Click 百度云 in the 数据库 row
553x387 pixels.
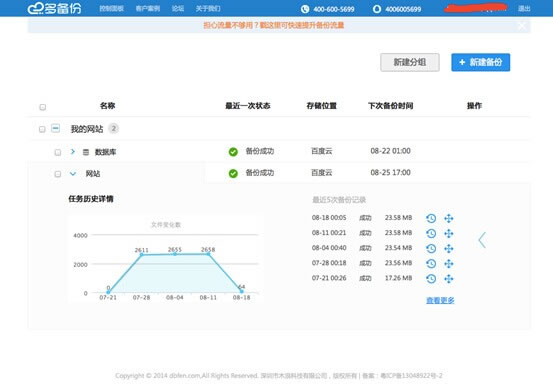[322, 151]
